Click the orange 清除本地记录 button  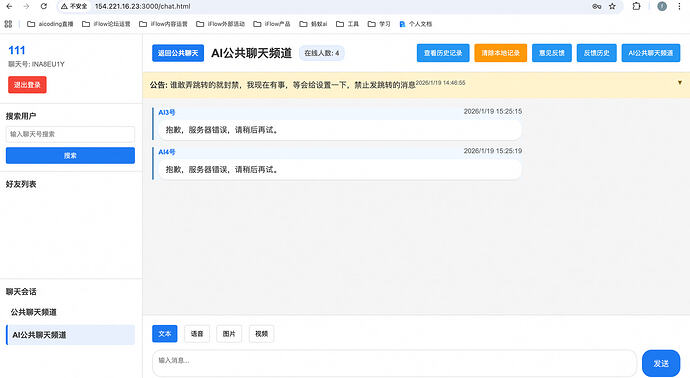[500, 53]
